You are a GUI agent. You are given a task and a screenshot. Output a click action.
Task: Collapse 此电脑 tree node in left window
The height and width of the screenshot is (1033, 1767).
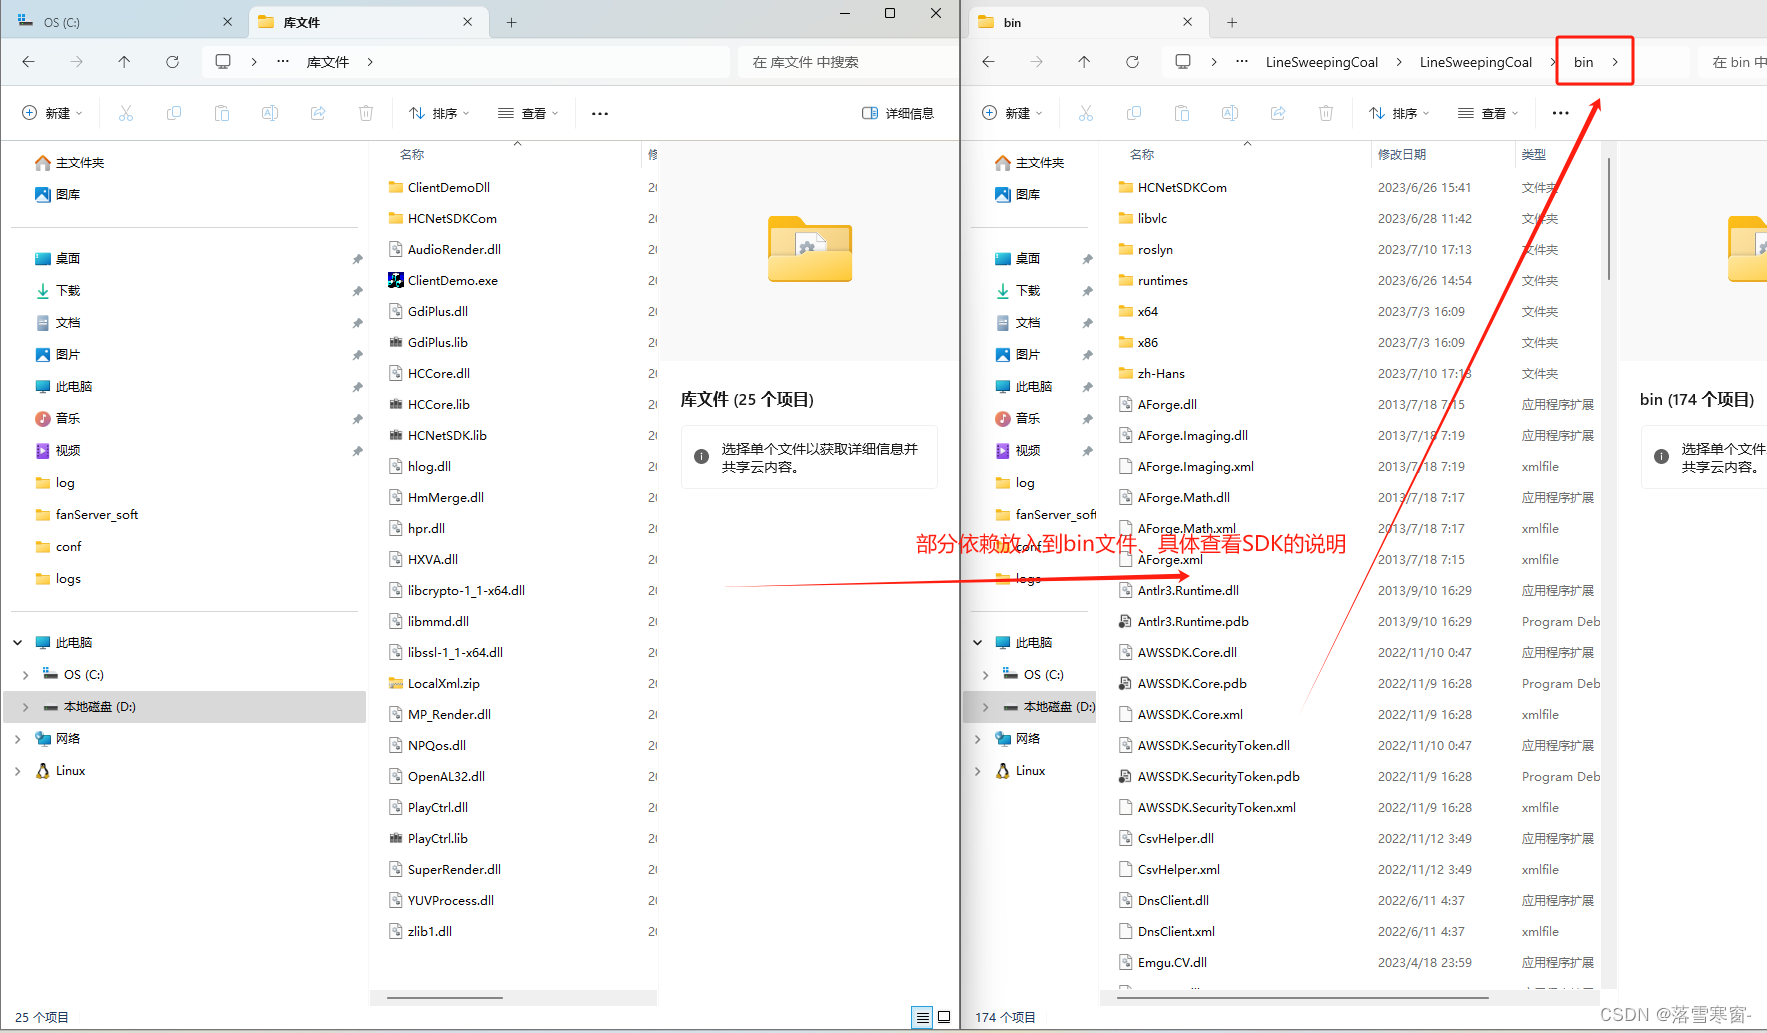click(x=18, y=643)
